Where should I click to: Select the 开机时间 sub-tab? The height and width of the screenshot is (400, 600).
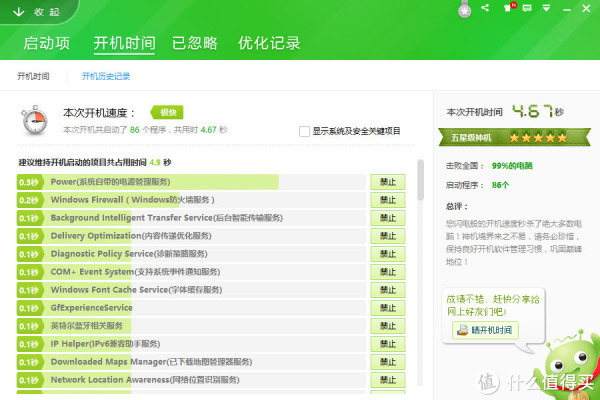pos(33,76)
